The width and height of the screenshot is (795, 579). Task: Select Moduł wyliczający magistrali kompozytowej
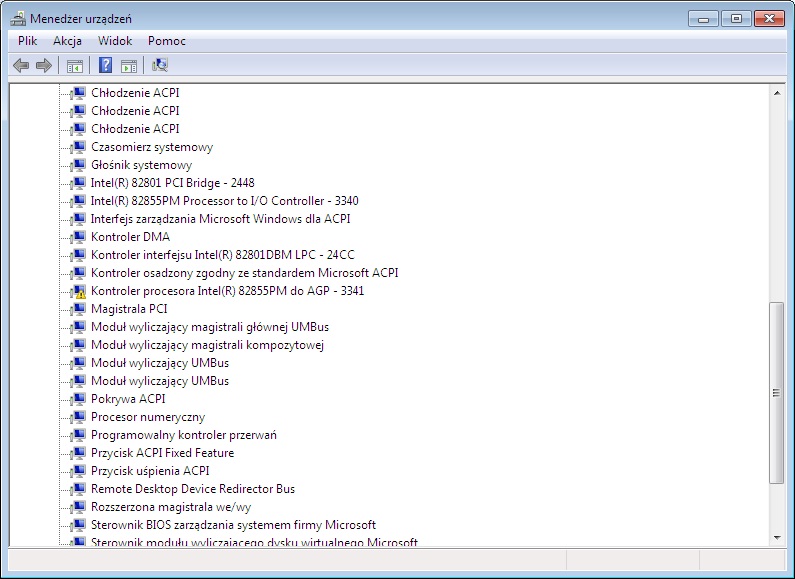point(207,345)
